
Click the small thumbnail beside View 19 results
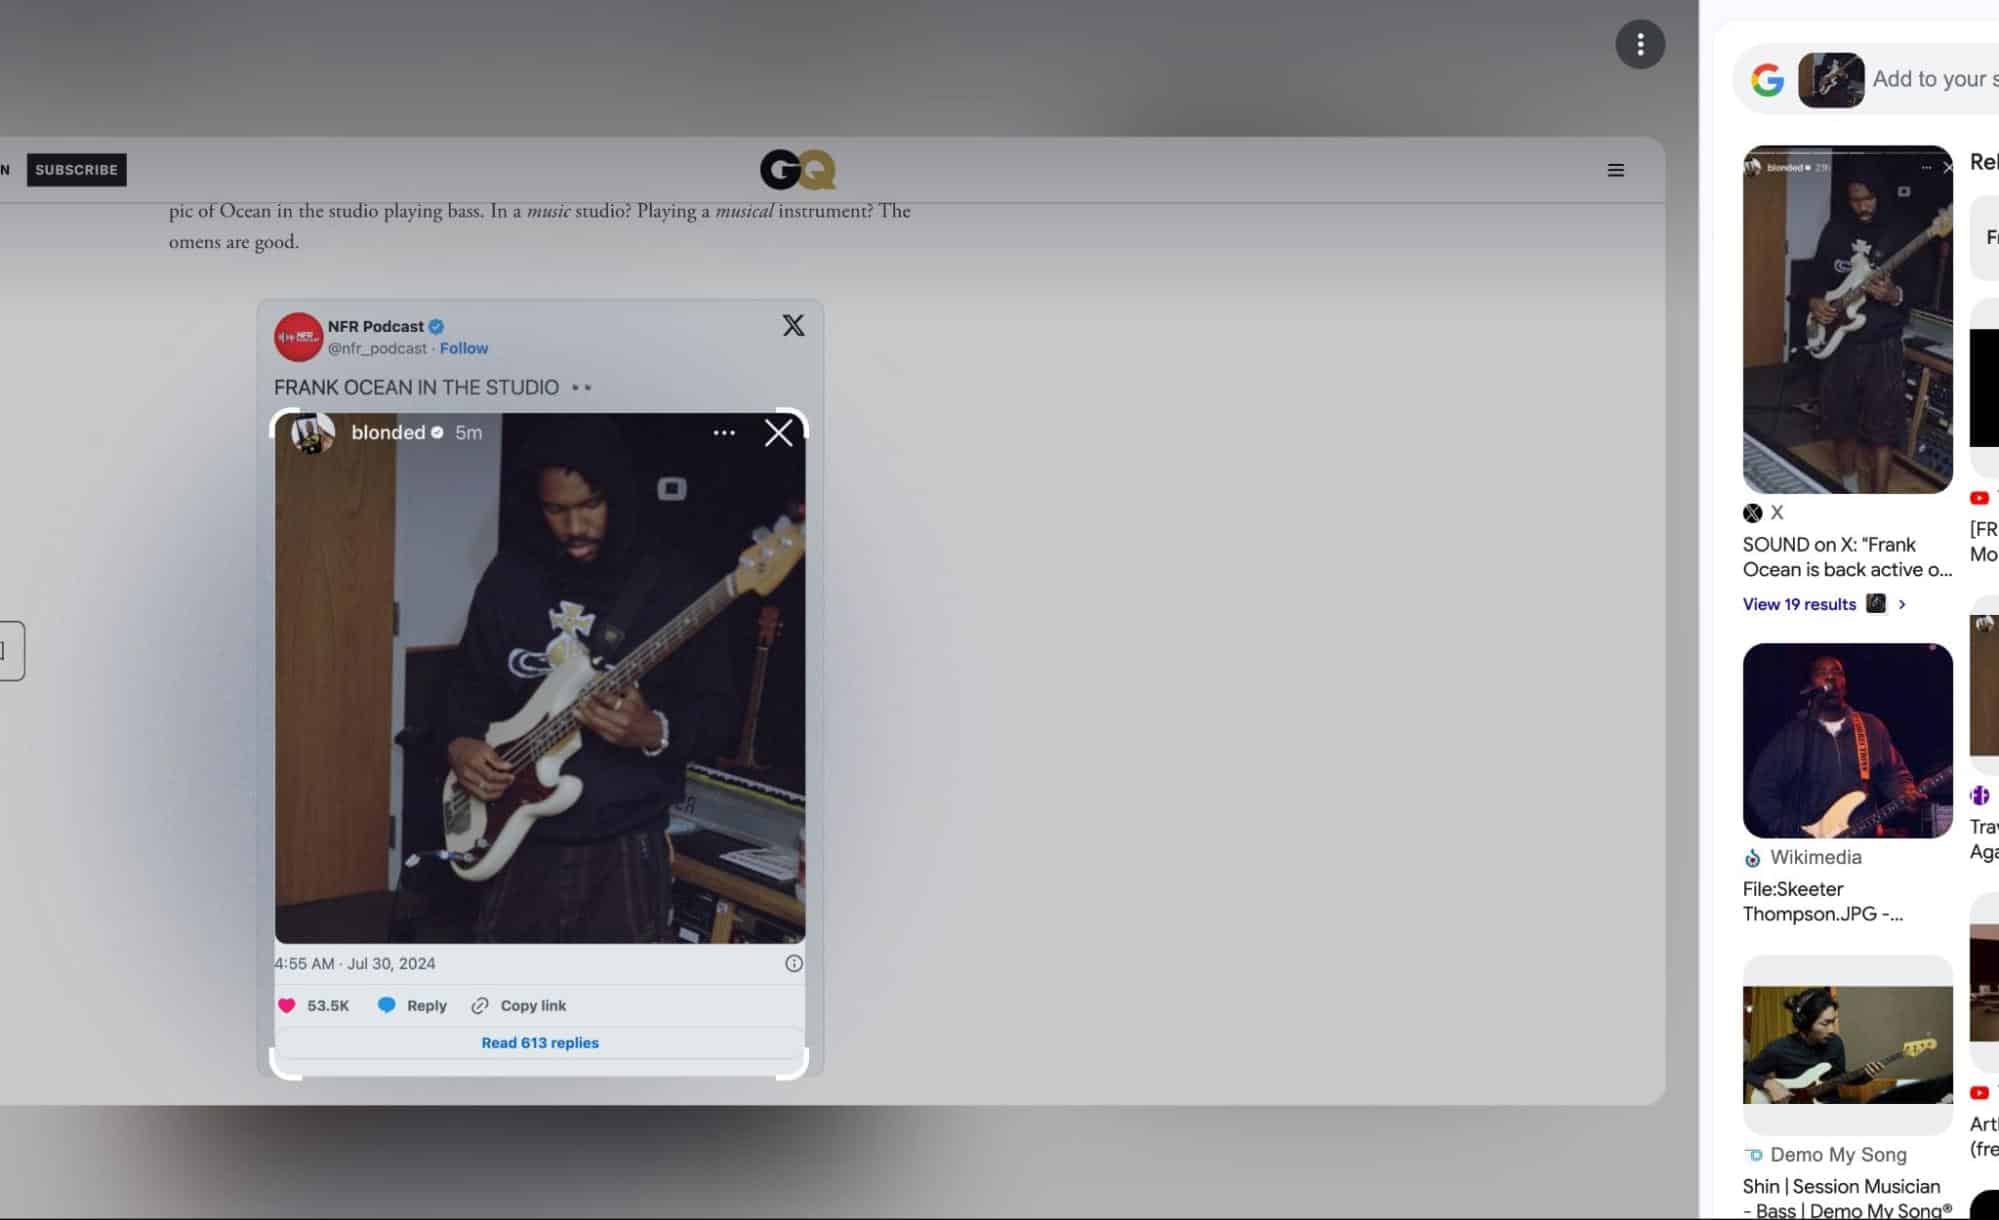click(1876, 604)
